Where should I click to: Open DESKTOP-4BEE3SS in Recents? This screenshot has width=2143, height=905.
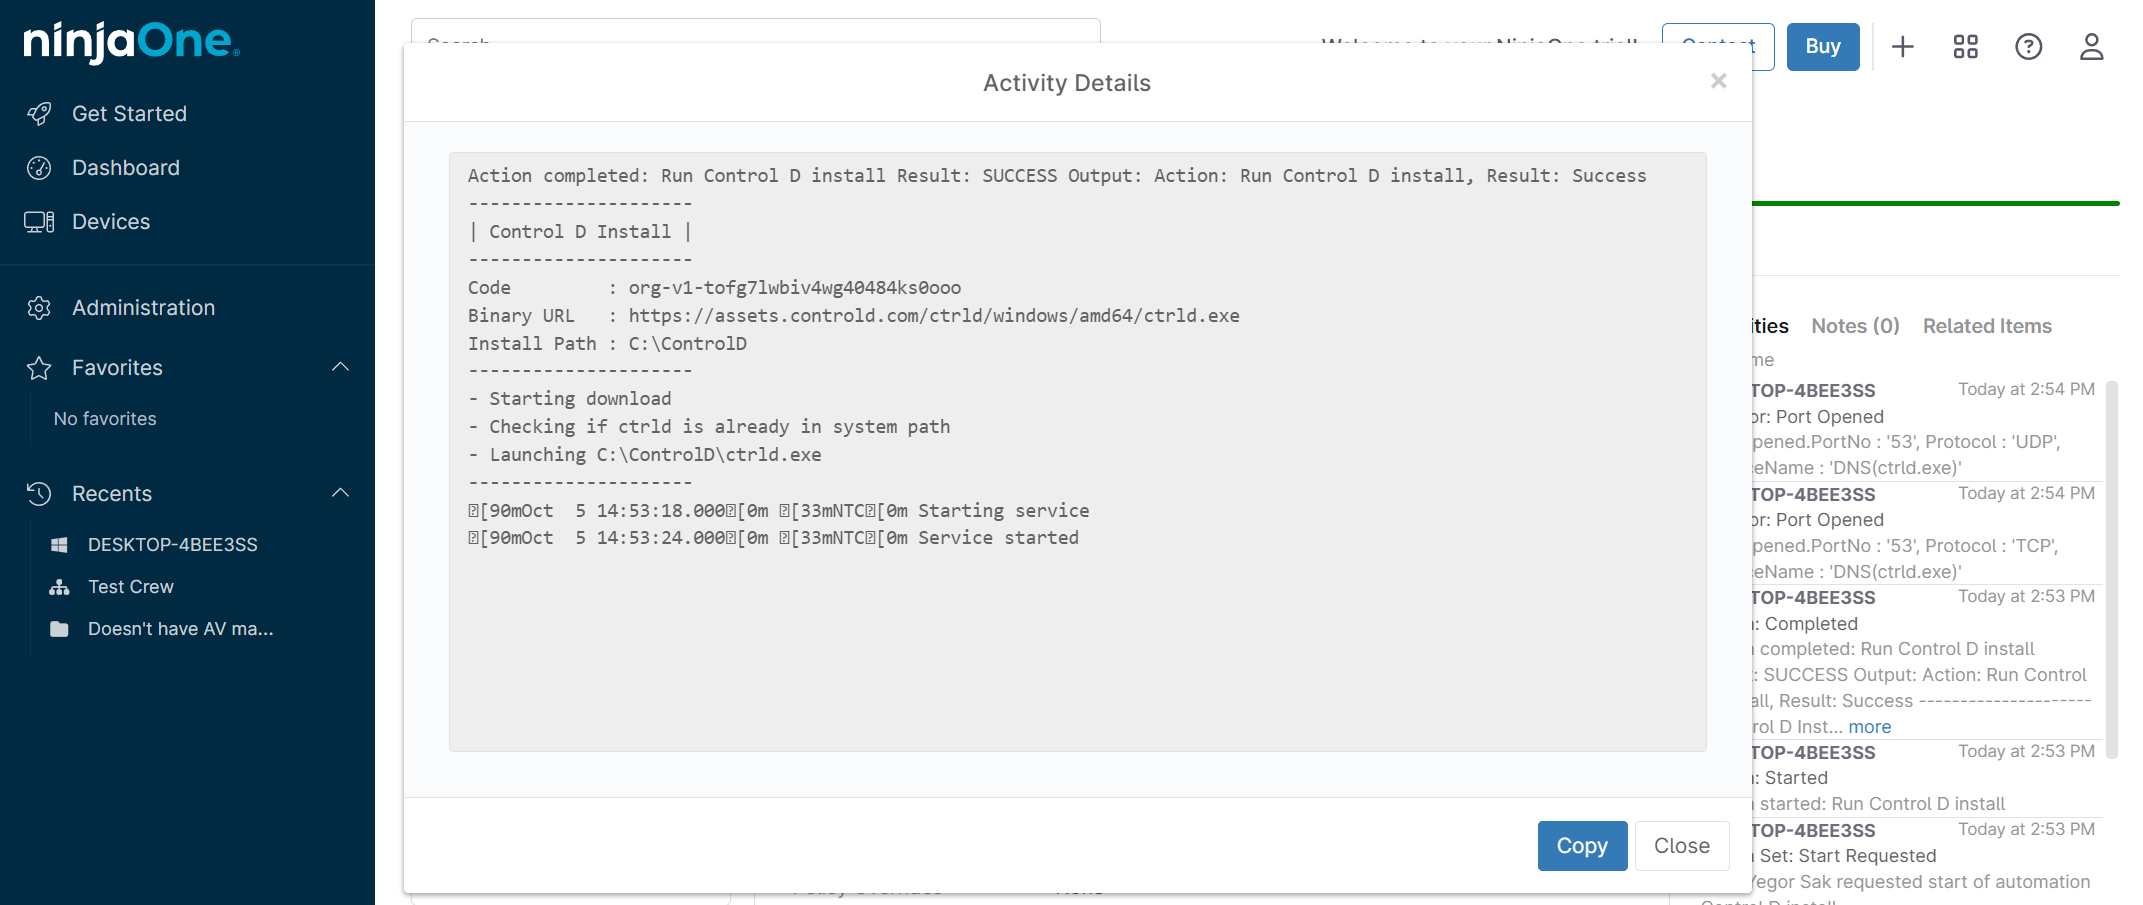pos(173,545)
